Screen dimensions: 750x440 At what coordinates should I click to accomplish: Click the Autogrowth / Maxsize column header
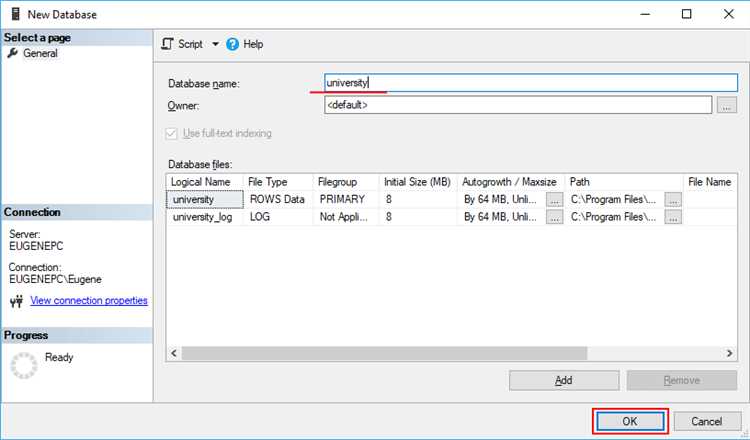pos(511,182)
